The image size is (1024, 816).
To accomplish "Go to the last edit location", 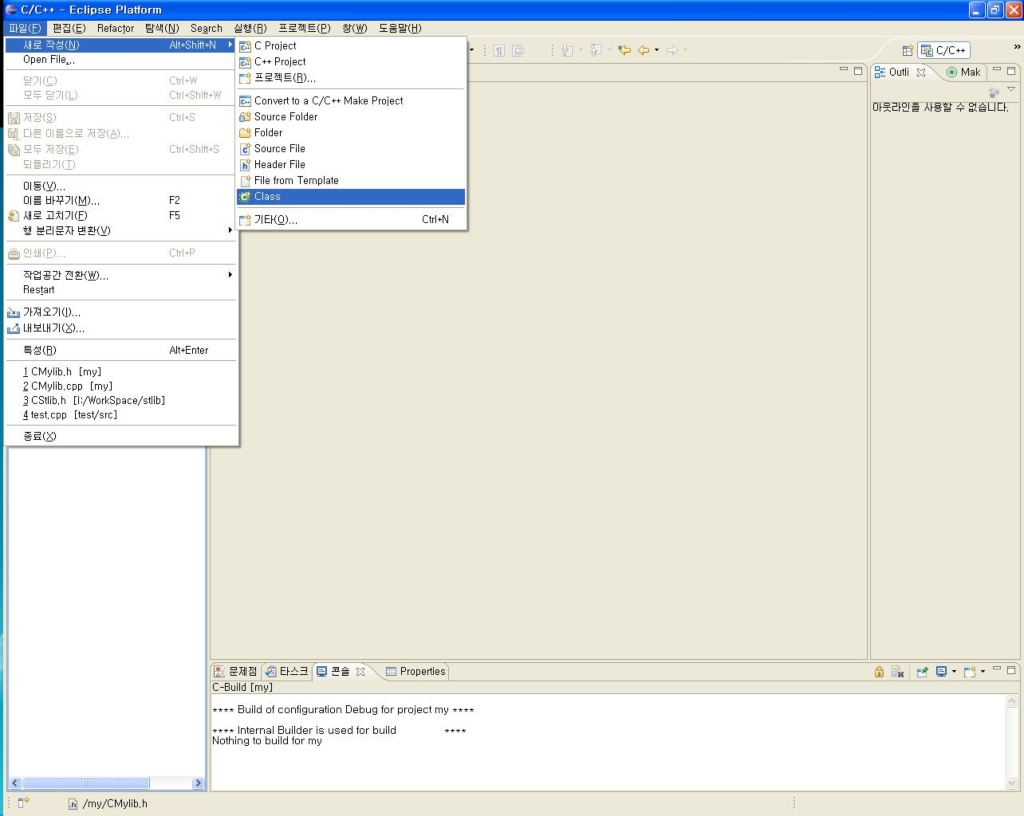I will tap(624, 50).
